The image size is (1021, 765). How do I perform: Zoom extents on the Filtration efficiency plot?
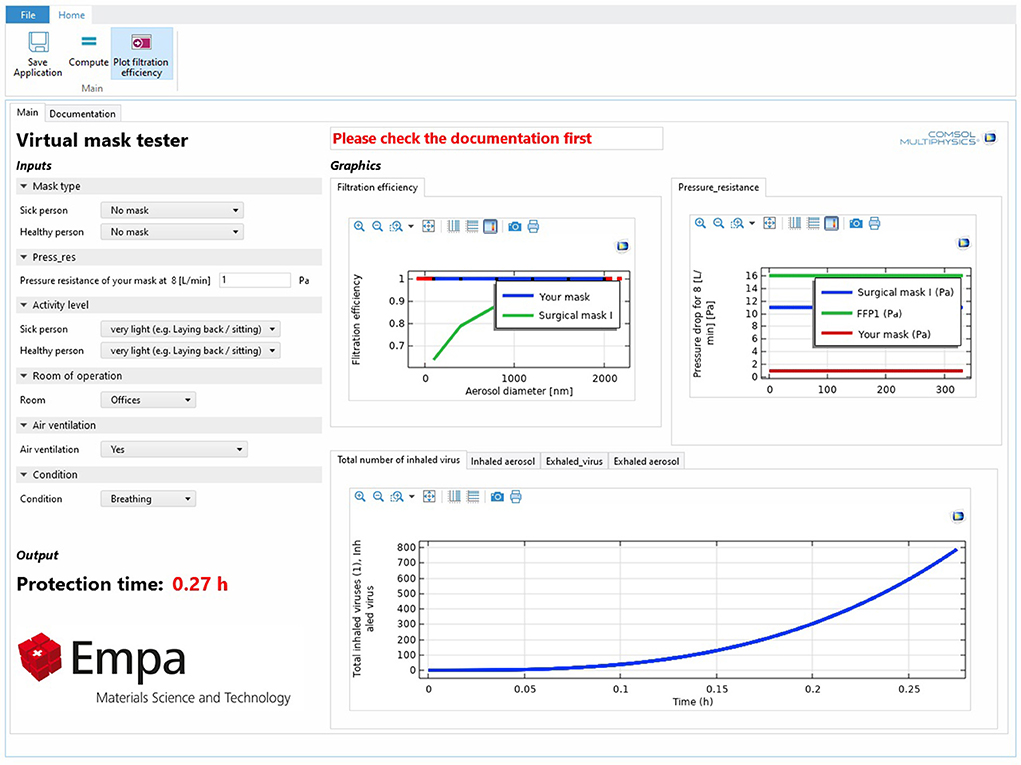[x=428, y=227]
